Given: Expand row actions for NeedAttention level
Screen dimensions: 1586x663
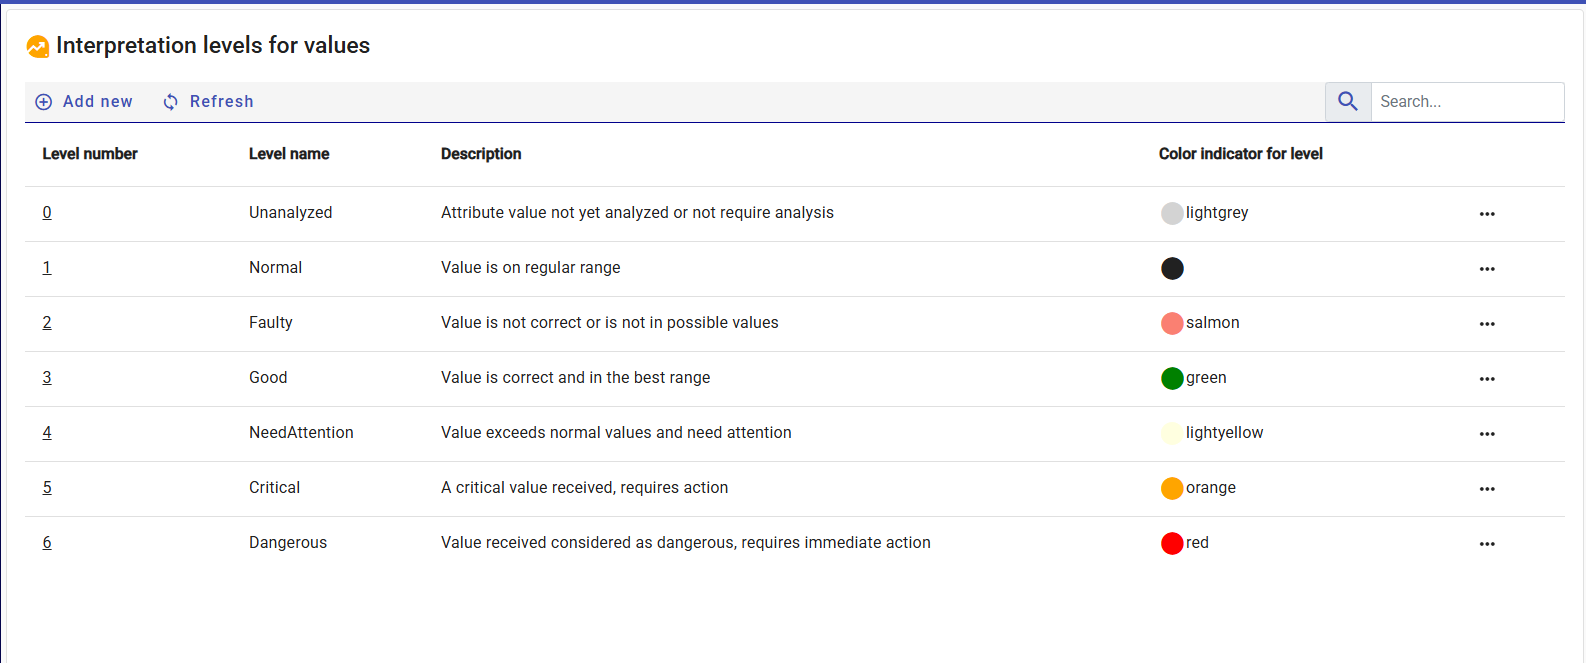Looking at the screenshot, I should 1487,434.
